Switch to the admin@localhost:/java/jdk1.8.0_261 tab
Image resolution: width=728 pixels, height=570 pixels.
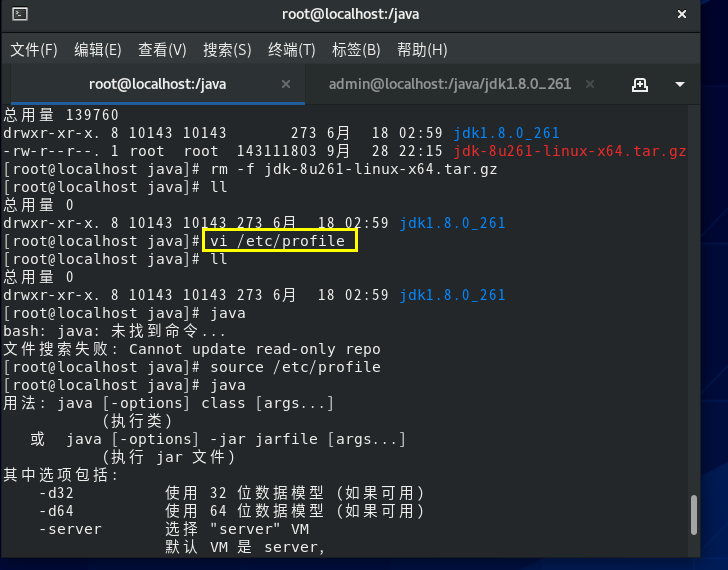click(x=449, y=84)
